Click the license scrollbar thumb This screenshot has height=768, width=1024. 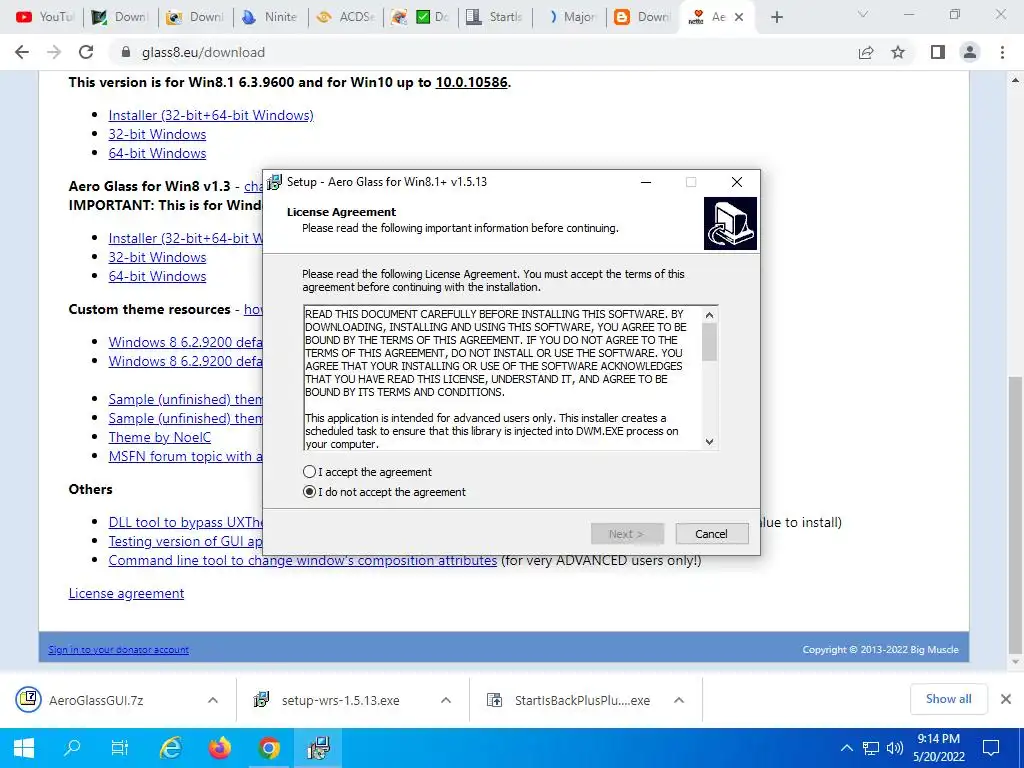[x=709, y=342]
